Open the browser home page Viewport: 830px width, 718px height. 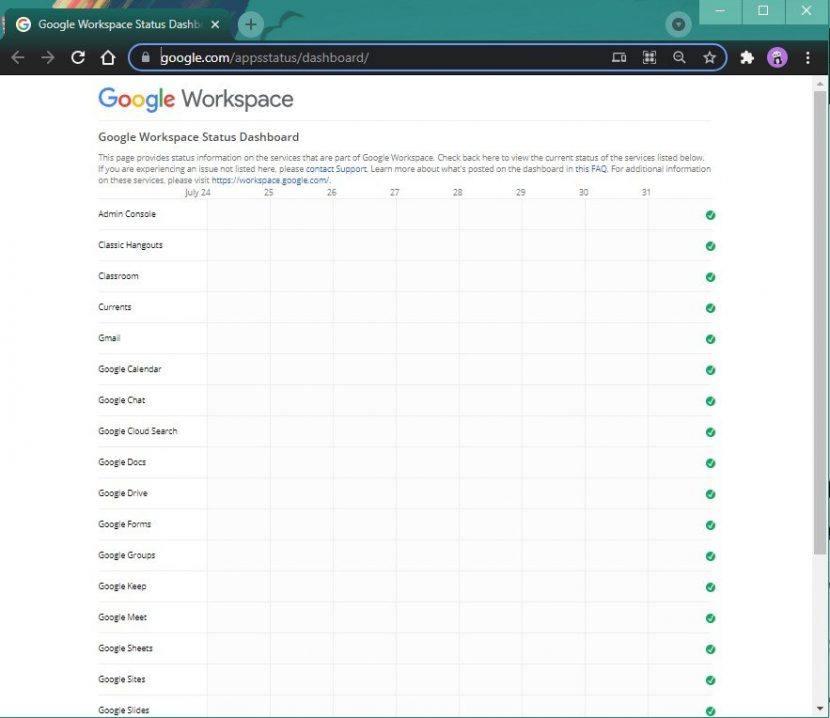108,57
